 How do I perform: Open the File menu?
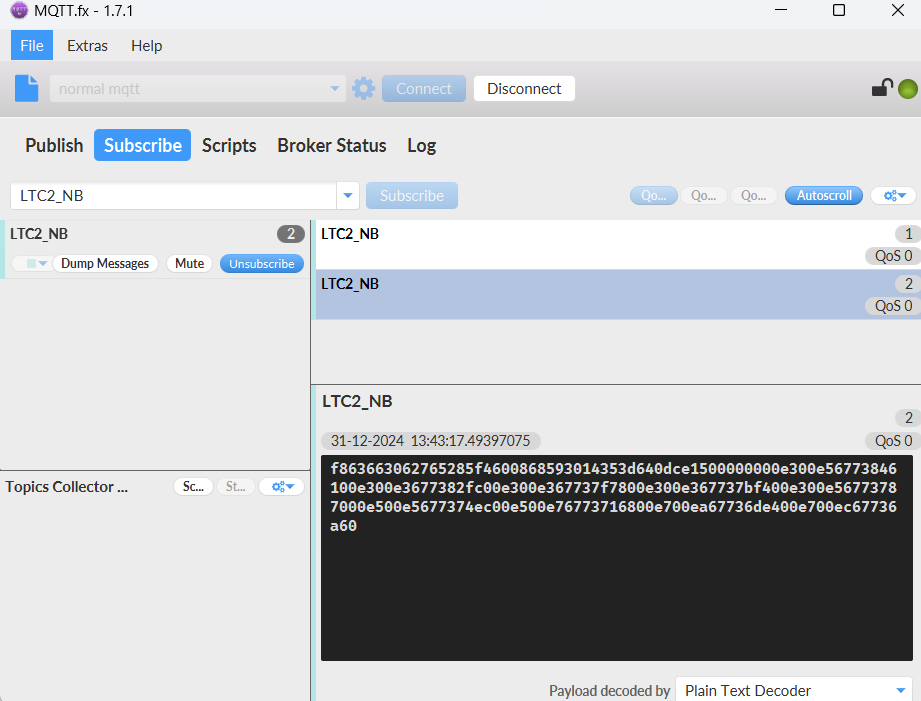click(32, 45)
